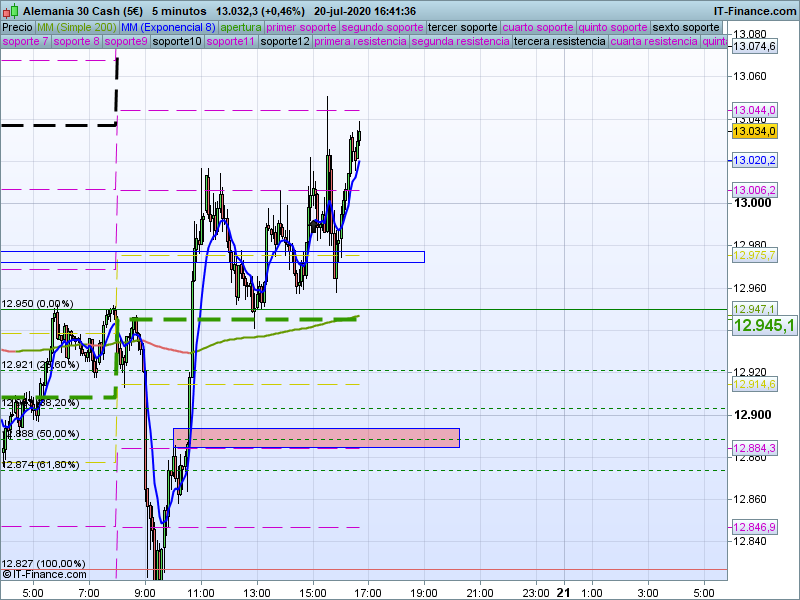Select the Precio indicator label
This screenshot has width=800, height=600.
click(17, 27)
